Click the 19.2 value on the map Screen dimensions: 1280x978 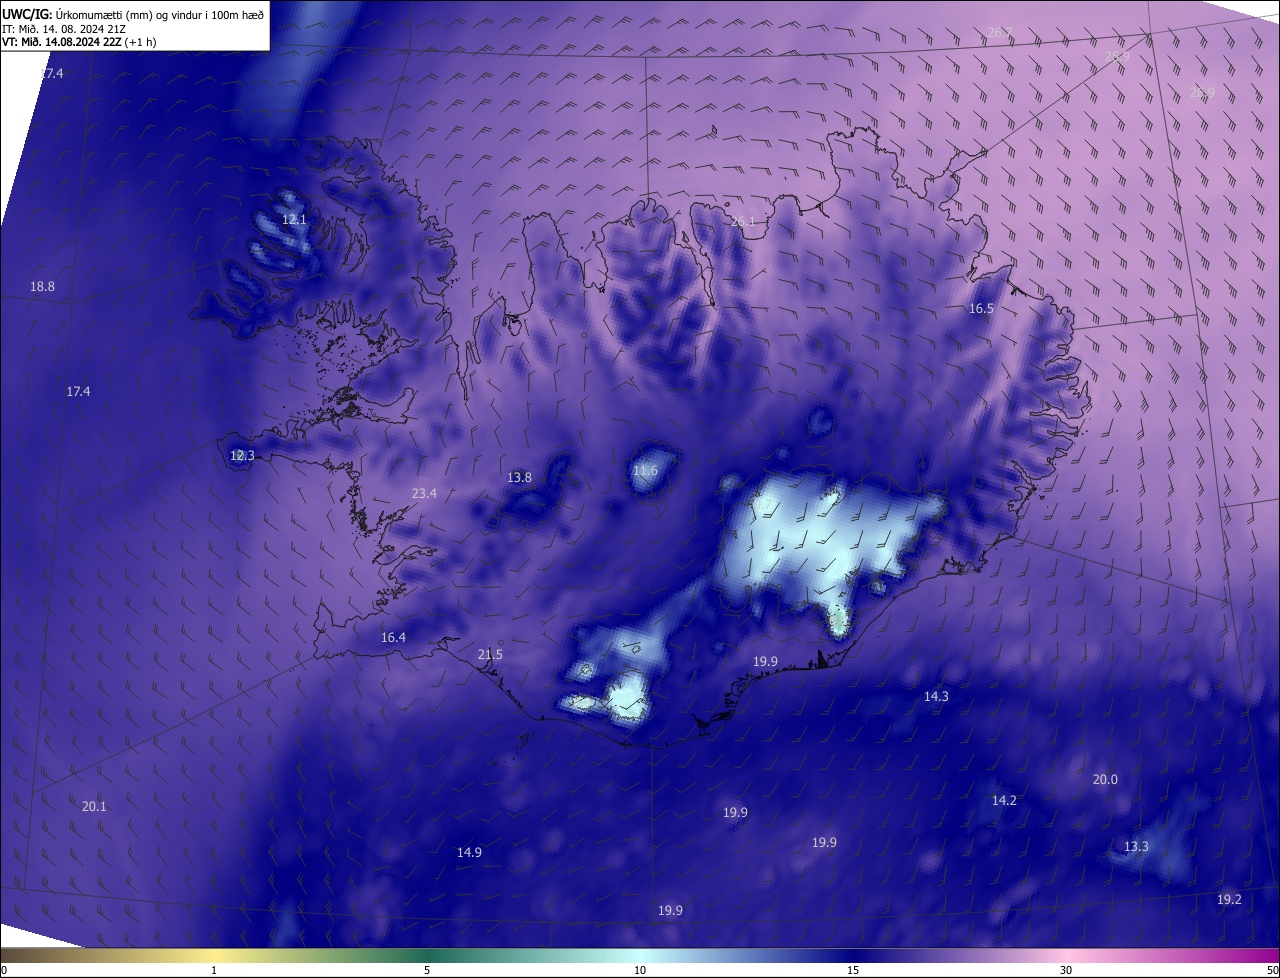pyautogui.click(x=1229, y=900)
